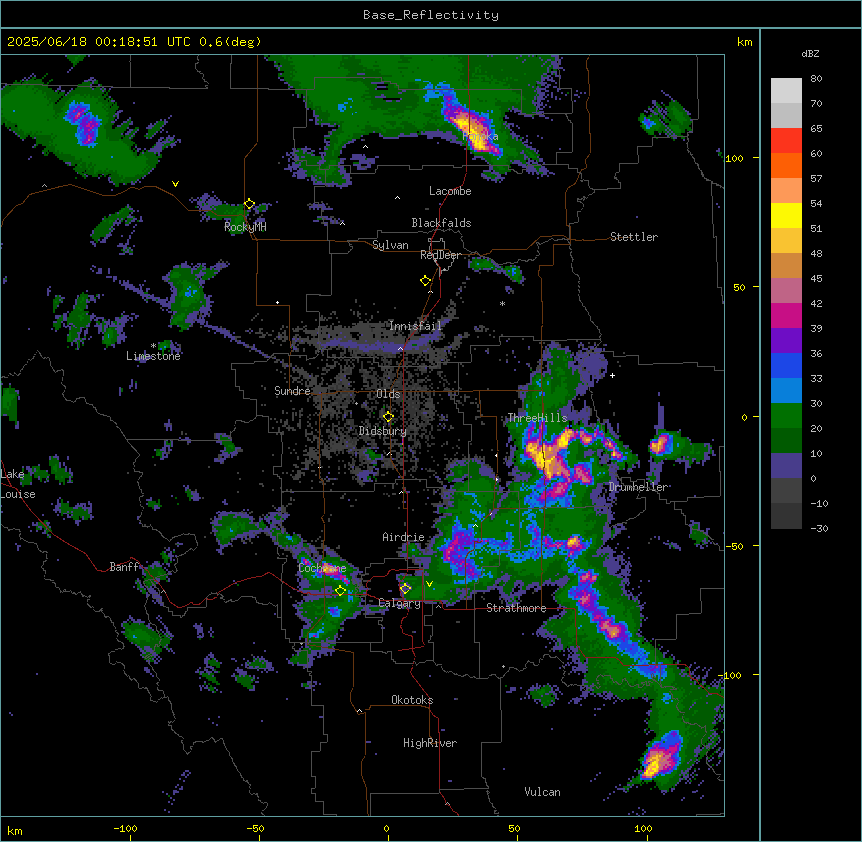The width and height of the screenshot is (862, 842).
Task: Click the purple 39-36 dBZ legend swatch
Action: pos(786,340)
